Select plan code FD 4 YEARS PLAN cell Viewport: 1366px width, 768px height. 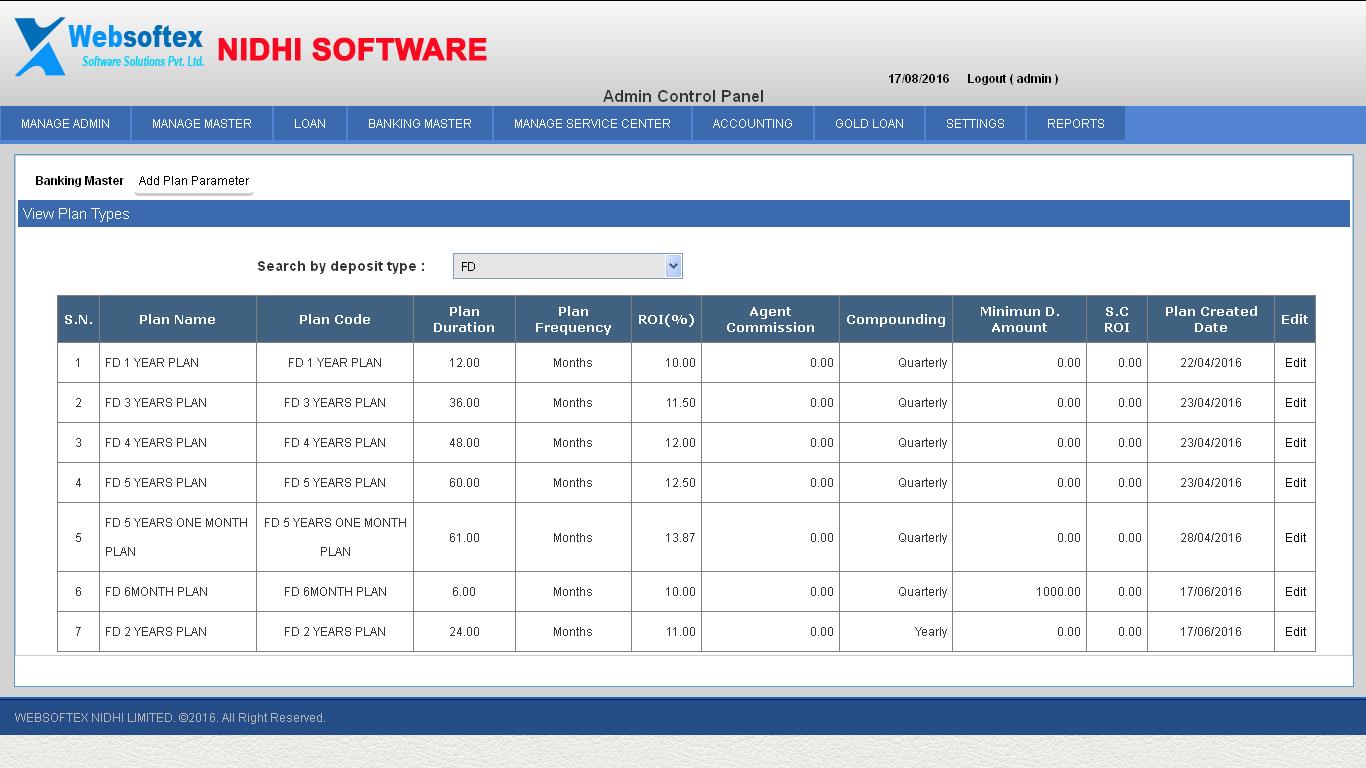pos(335,443)
